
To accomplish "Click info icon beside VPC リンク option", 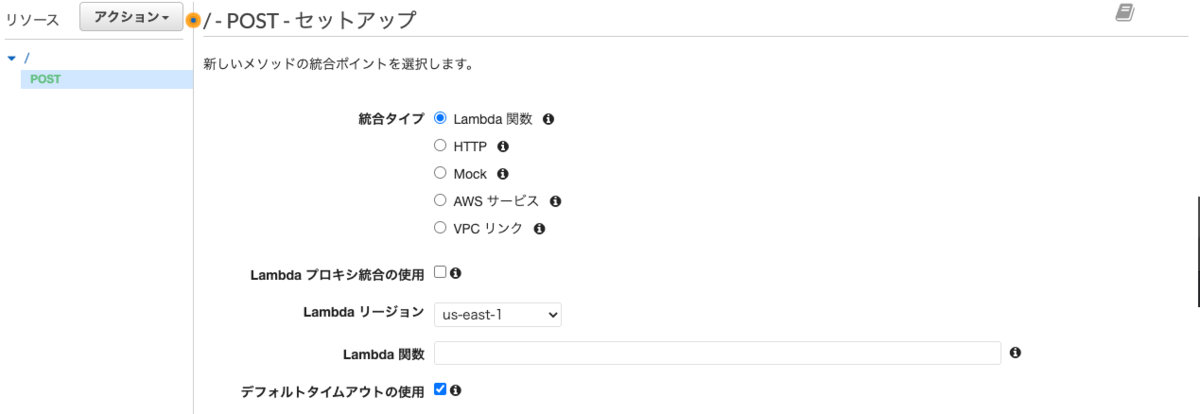I will [539, 229].
